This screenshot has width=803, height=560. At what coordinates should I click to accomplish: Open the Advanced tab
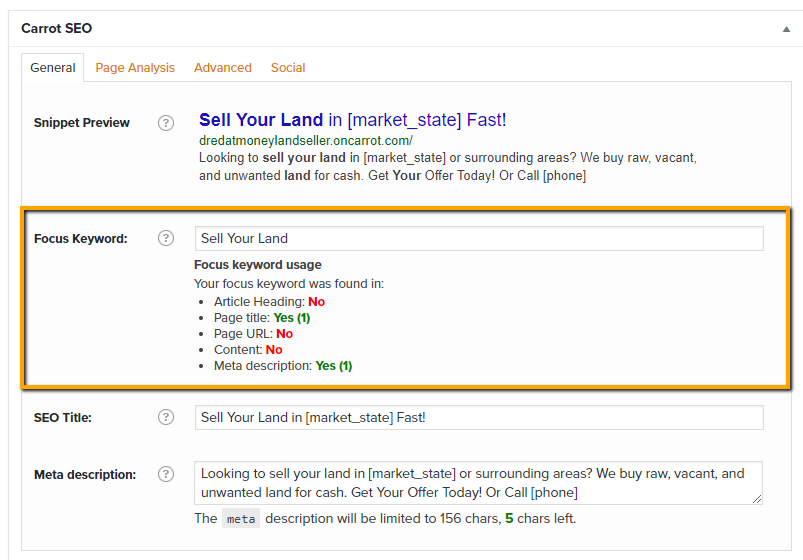click(223, 68)
